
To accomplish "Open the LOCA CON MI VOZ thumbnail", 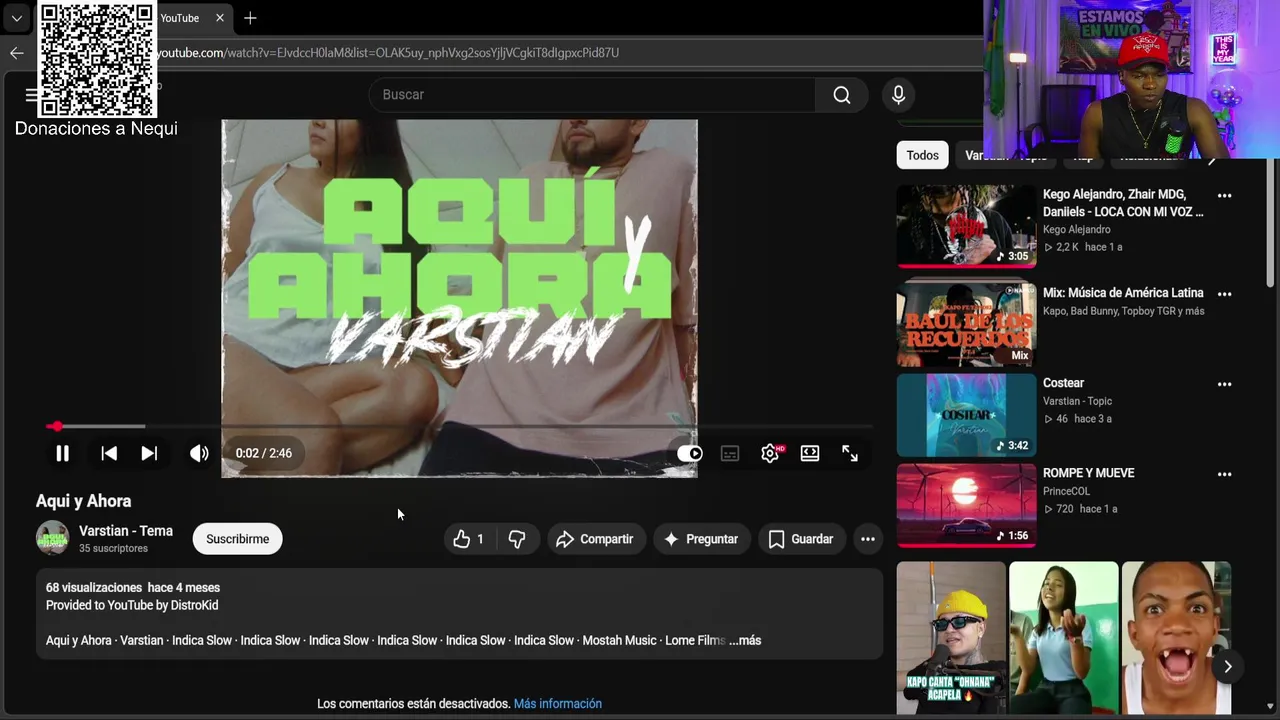I will point(966,225).
